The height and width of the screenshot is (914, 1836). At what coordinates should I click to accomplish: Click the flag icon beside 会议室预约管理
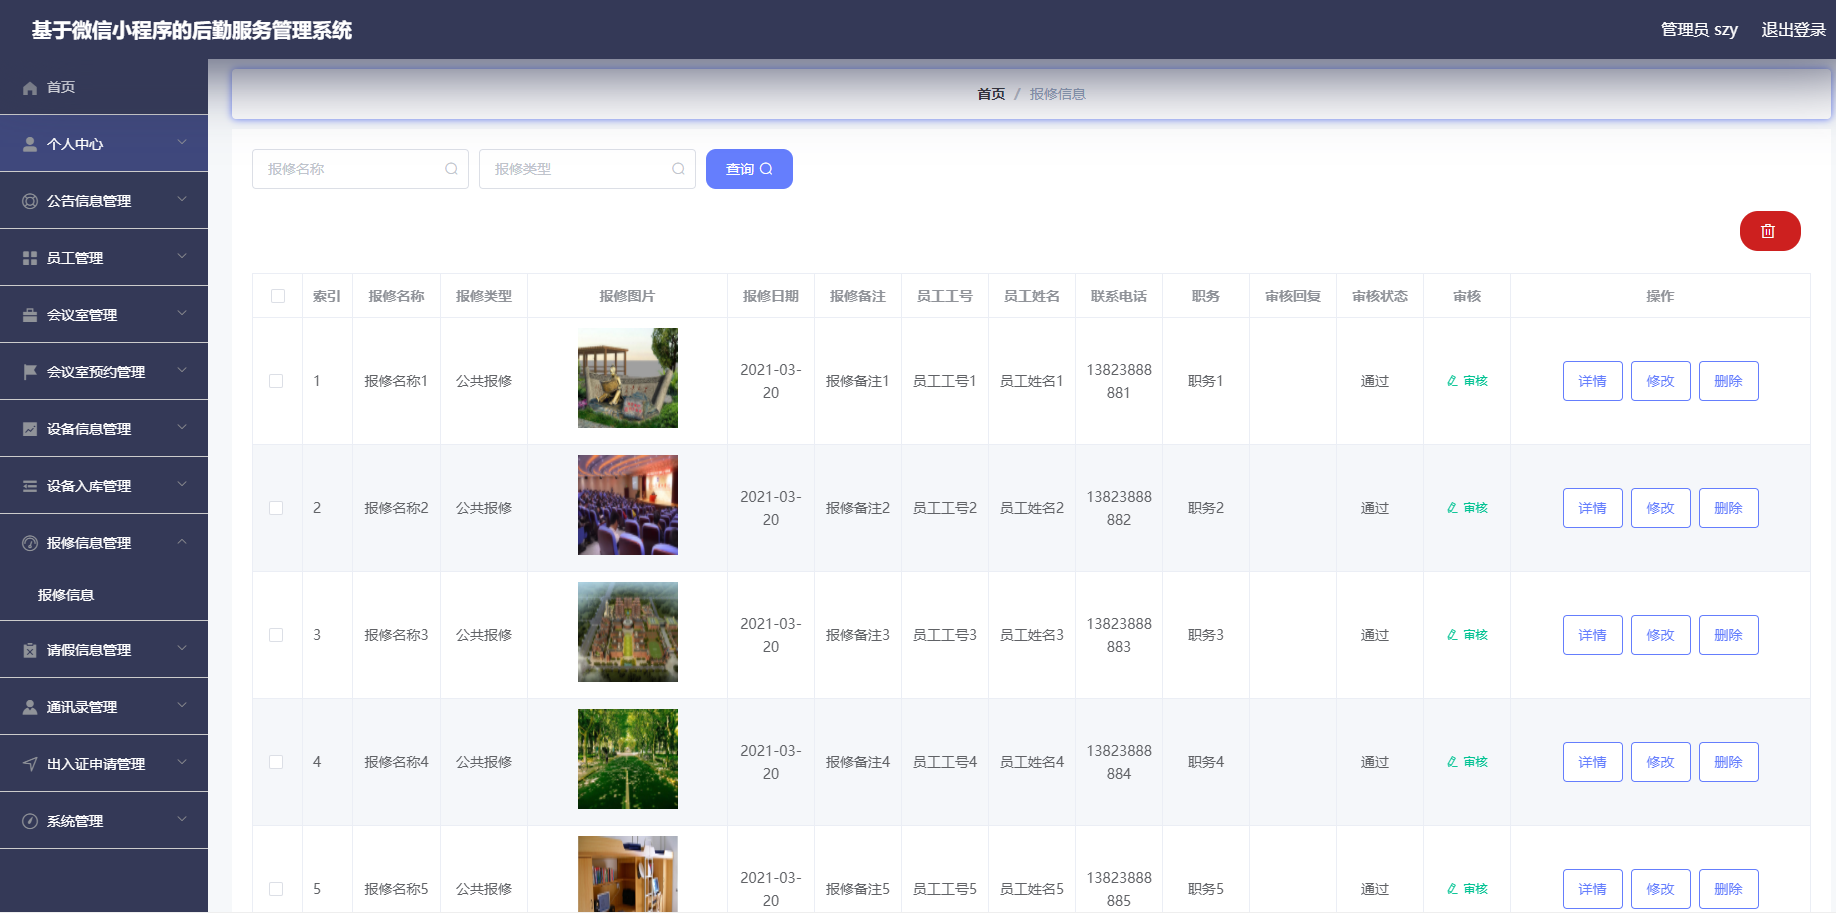coord(30,372)
